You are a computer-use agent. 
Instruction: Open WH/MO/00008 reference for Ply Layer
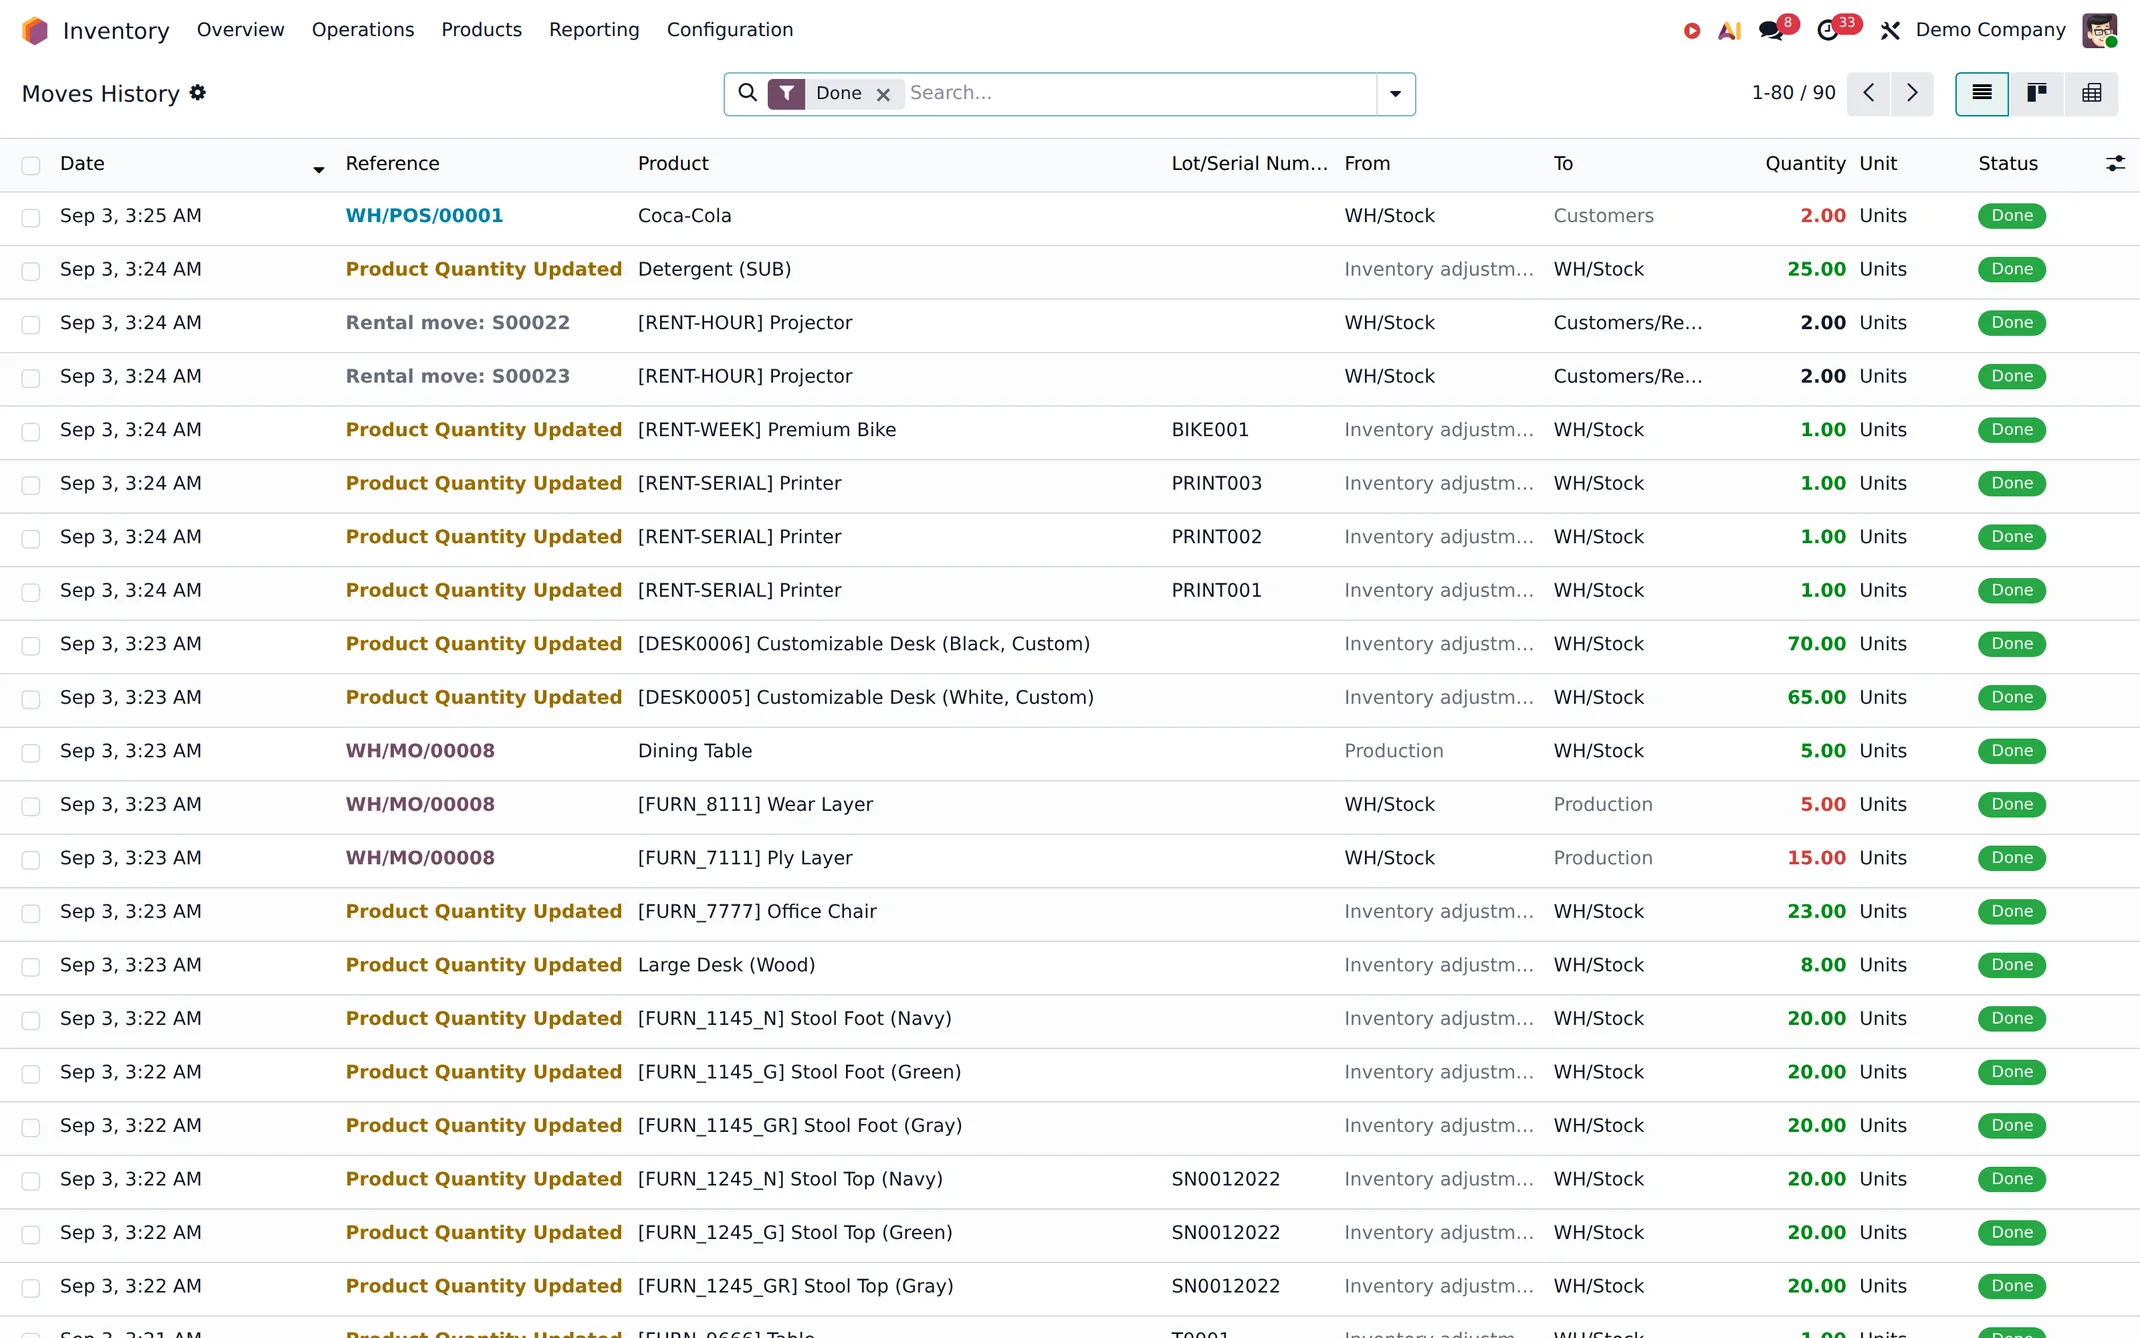(x=420, y=857)
